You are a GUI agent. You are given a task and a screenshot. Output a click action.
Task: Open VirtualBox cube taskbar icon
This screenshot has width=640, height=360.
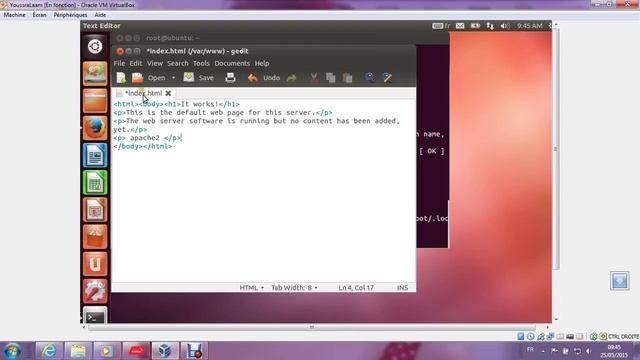pos(165,351)
